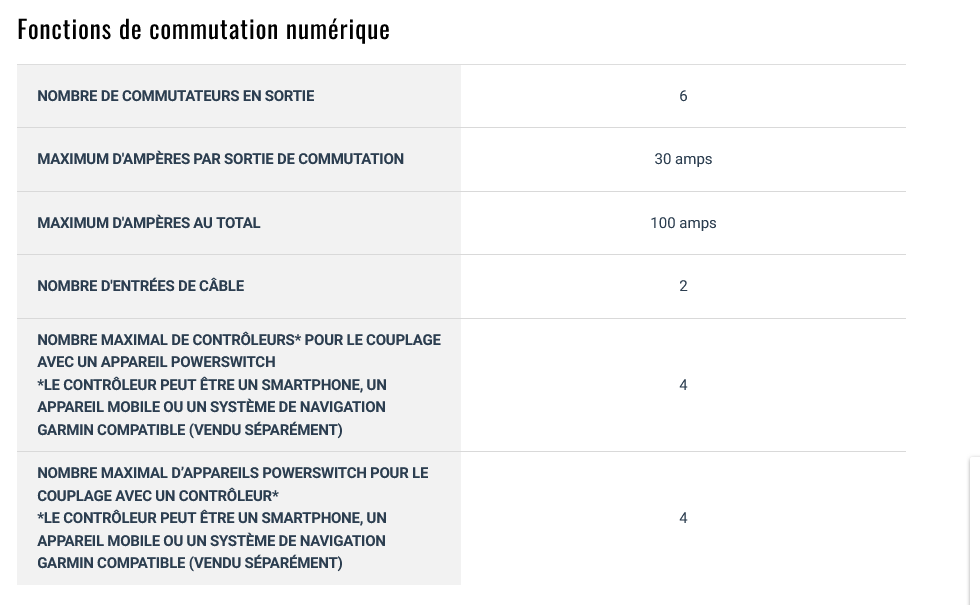Click 'Nombre maximal de contrôleurs' row label
This screenshot has height=605, width=980.
coord(239,384)
